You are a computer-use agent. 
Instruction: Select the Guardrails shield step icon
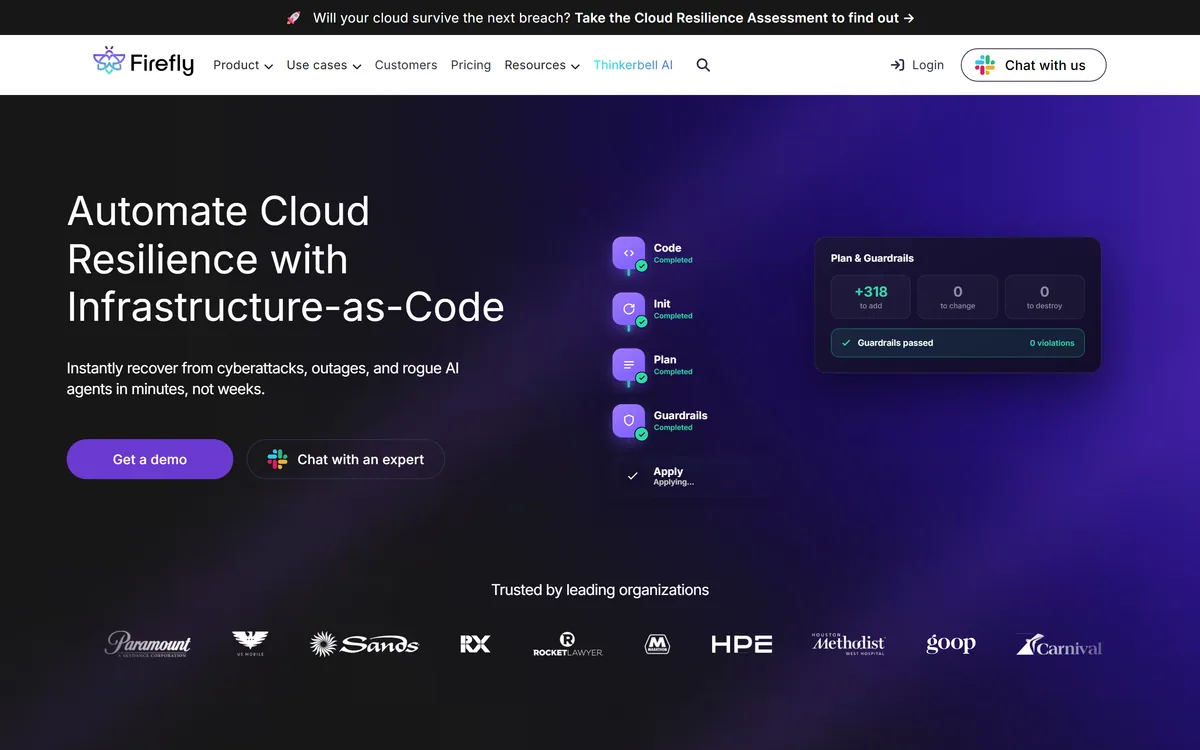[x=629, y=421]
